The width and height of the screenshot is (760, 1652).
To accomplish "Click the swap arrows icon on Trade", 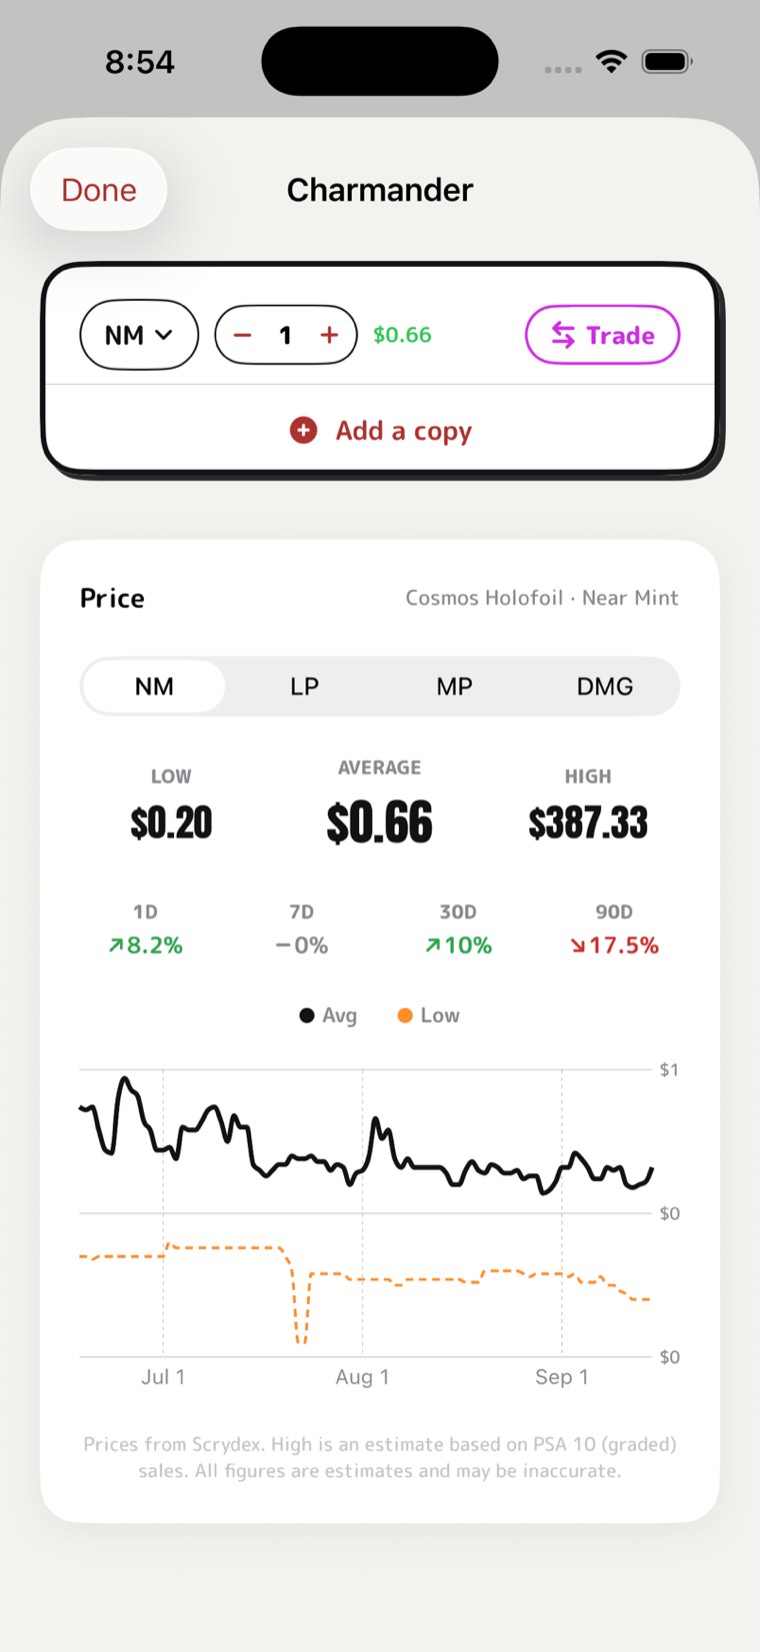I will tap(563, 335).
